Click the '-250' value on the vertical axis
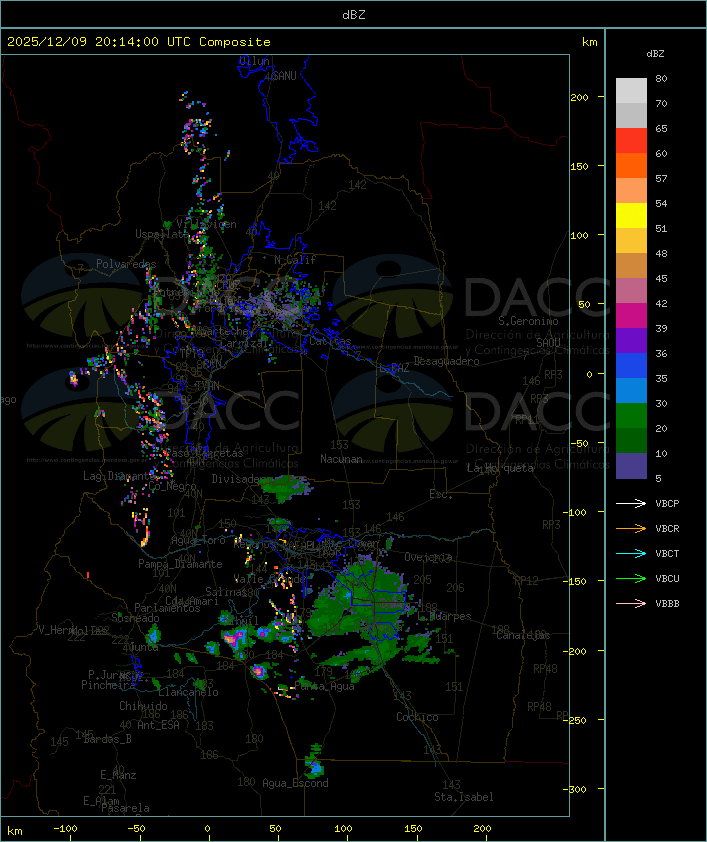The height and width of the screenshot is (842, 707). pos(577,720)
